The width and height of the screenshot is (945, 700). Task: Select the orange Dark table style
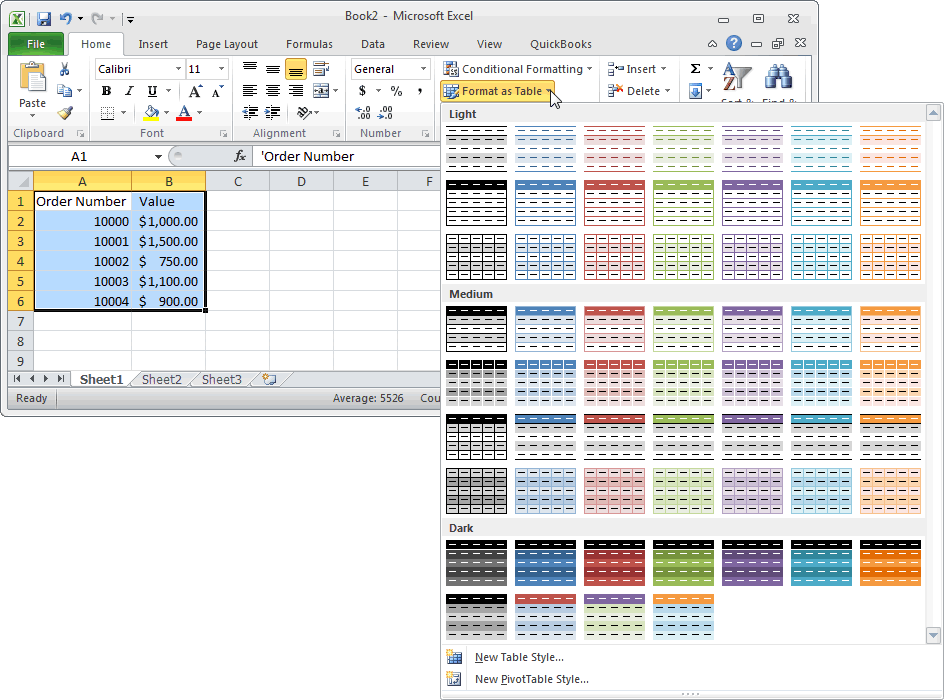[890, 563]
